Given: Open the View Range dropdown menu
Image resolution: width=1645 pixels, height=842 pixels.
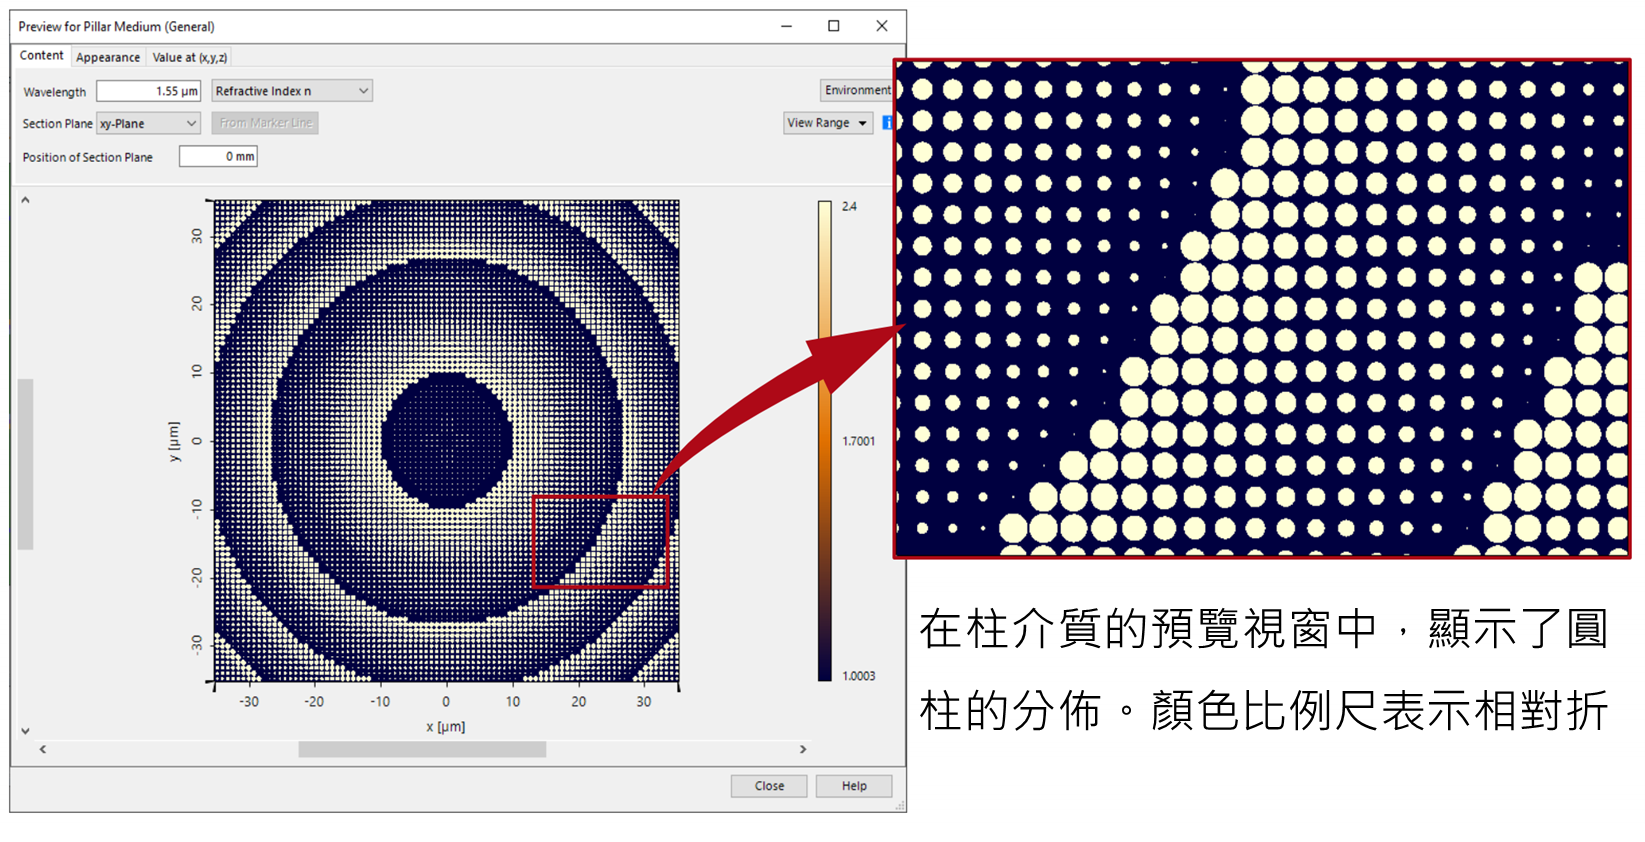Looking at the screenshot, I should (828, 123).
